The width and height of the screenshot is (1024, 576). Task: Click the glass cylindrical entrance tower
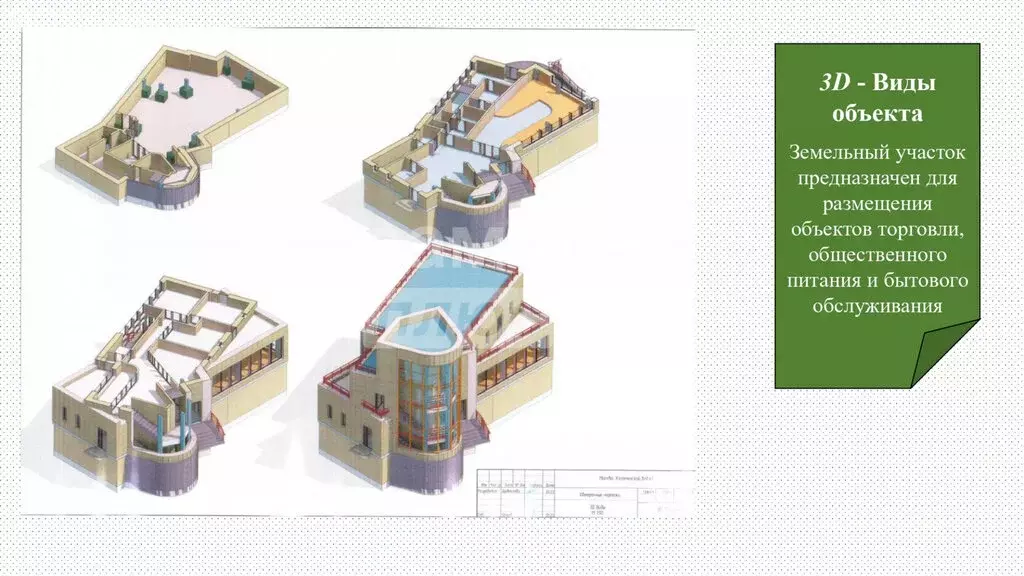coord(429,405)
